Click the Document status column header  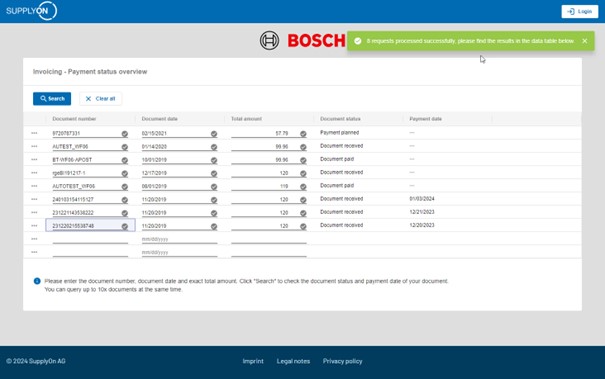click(340, 119)
